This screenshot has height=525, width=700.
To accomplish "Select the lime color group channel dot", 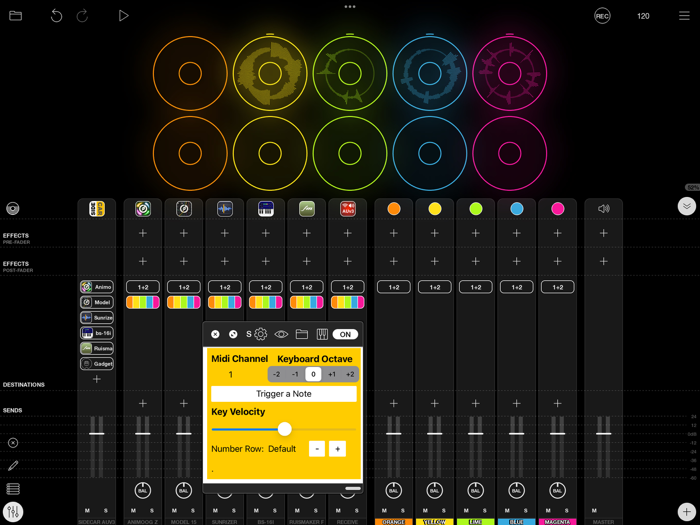I will [476, 208].
